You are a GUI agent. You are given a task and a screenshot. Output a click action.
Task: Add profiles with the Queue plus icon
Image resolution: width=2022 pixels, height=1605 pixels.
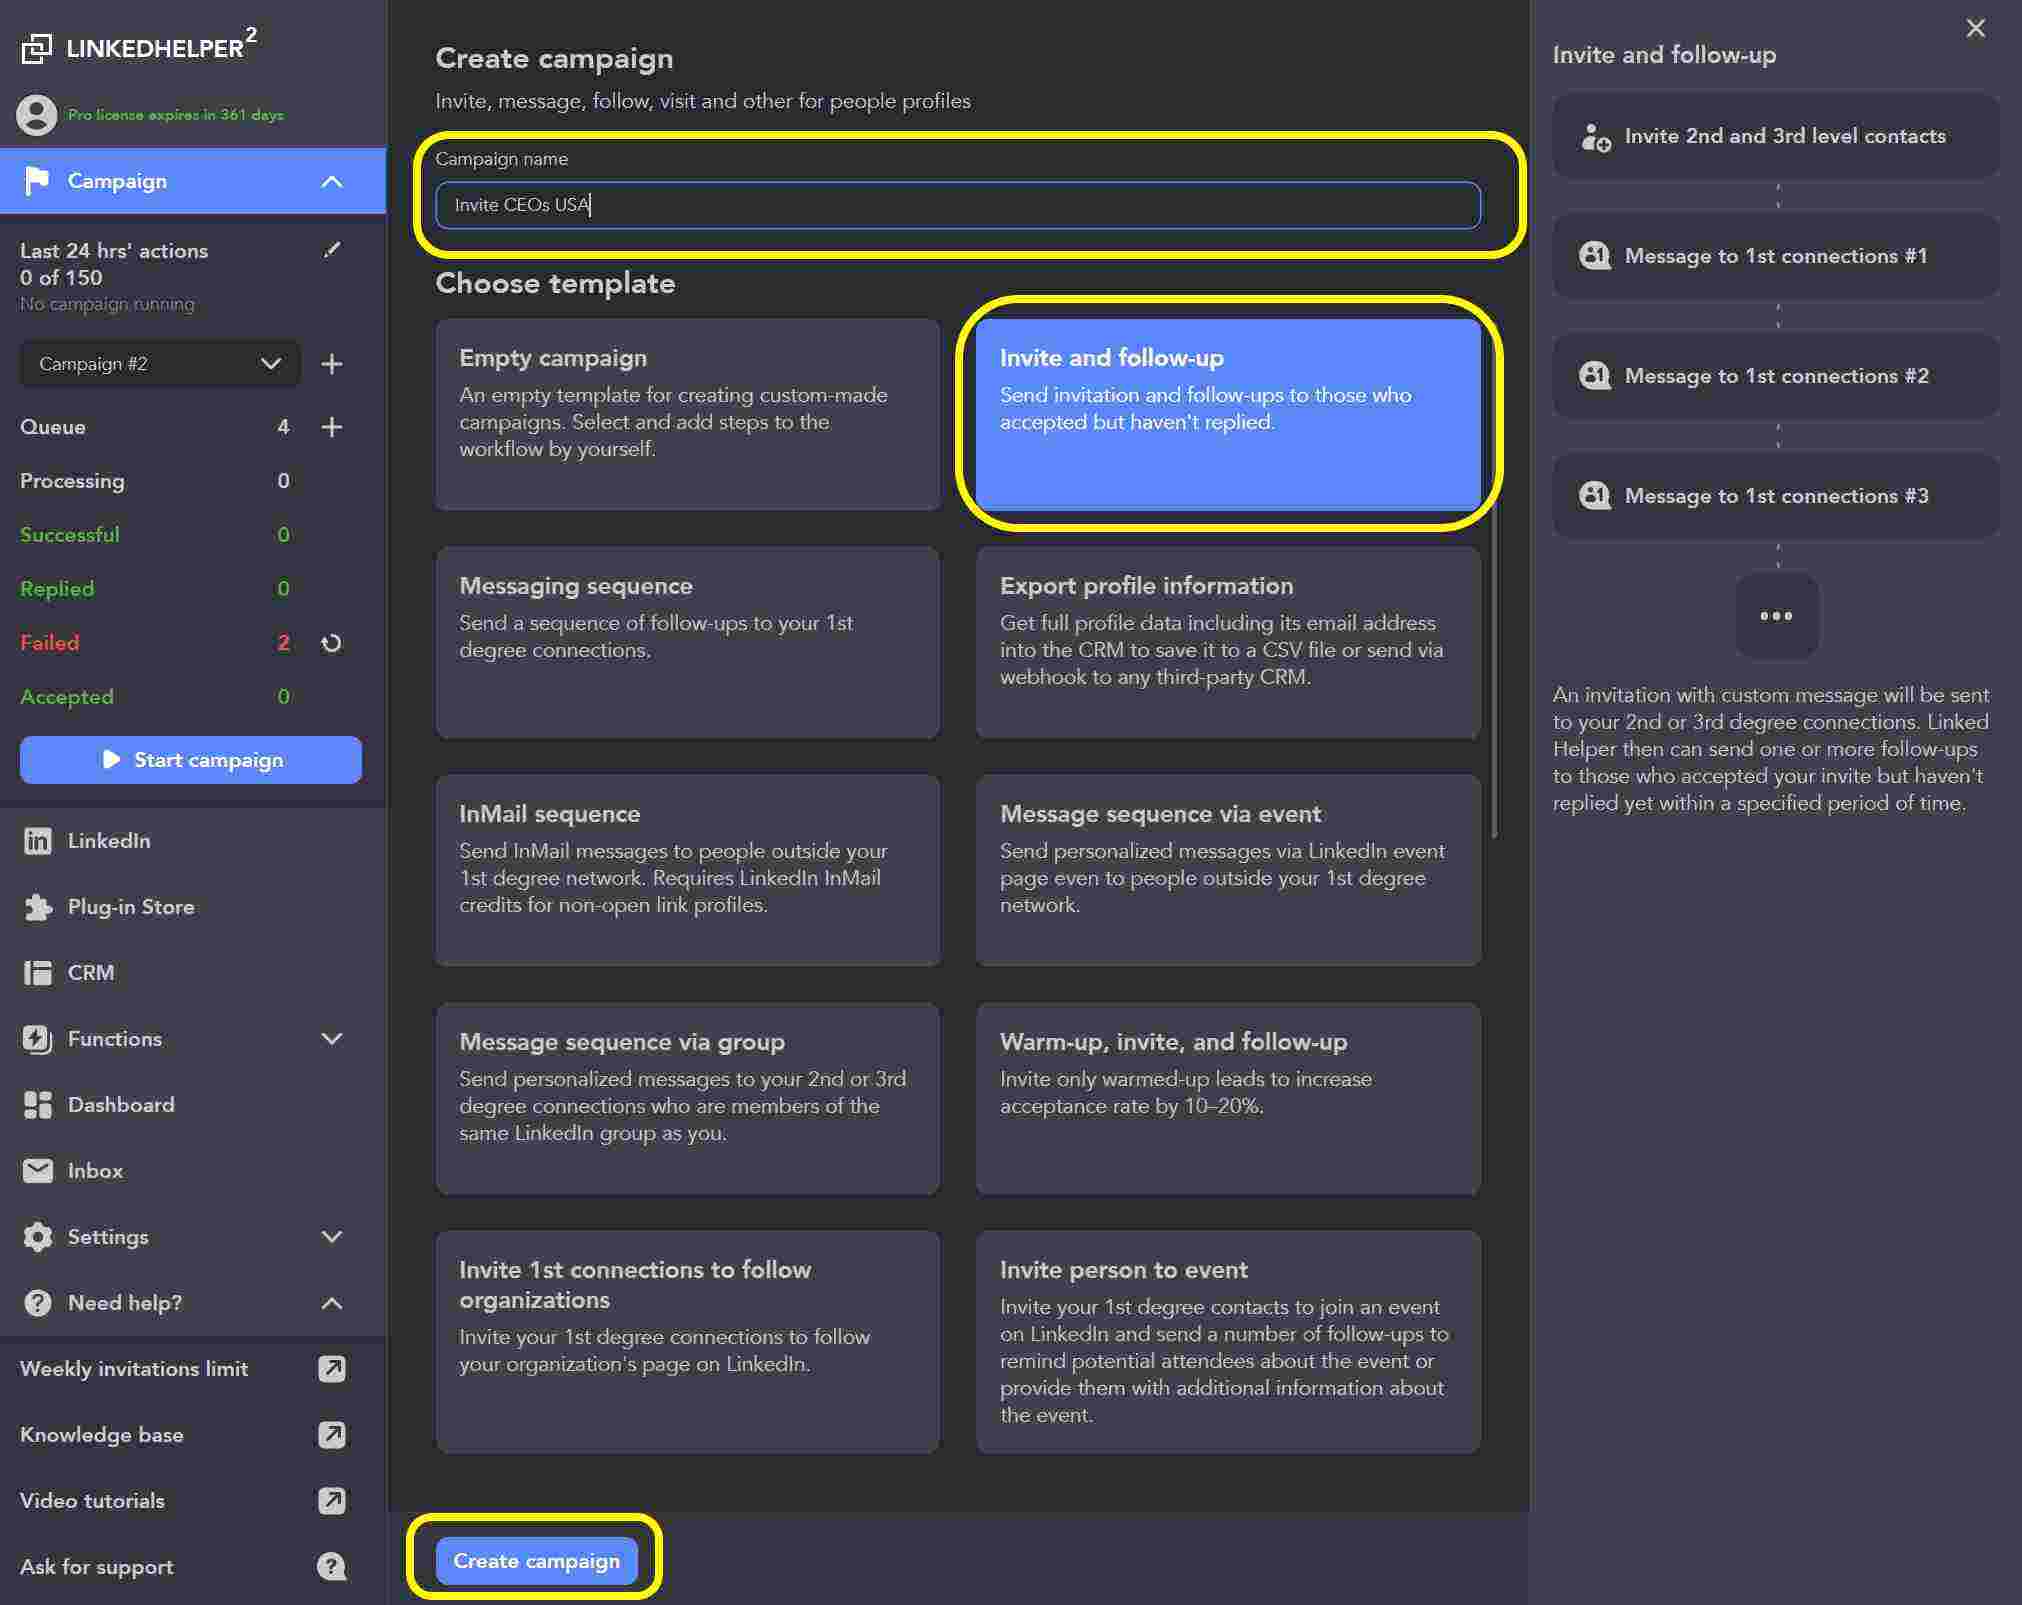pyautogui.click(x=332, y=427)
